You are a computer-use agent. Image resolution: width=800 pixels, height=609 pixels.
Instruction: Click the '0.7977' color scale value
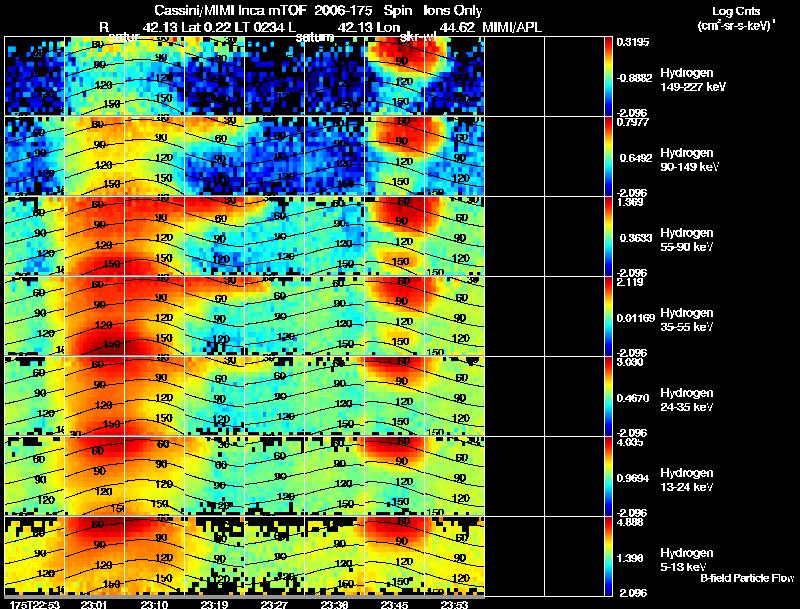pos(633,122)
